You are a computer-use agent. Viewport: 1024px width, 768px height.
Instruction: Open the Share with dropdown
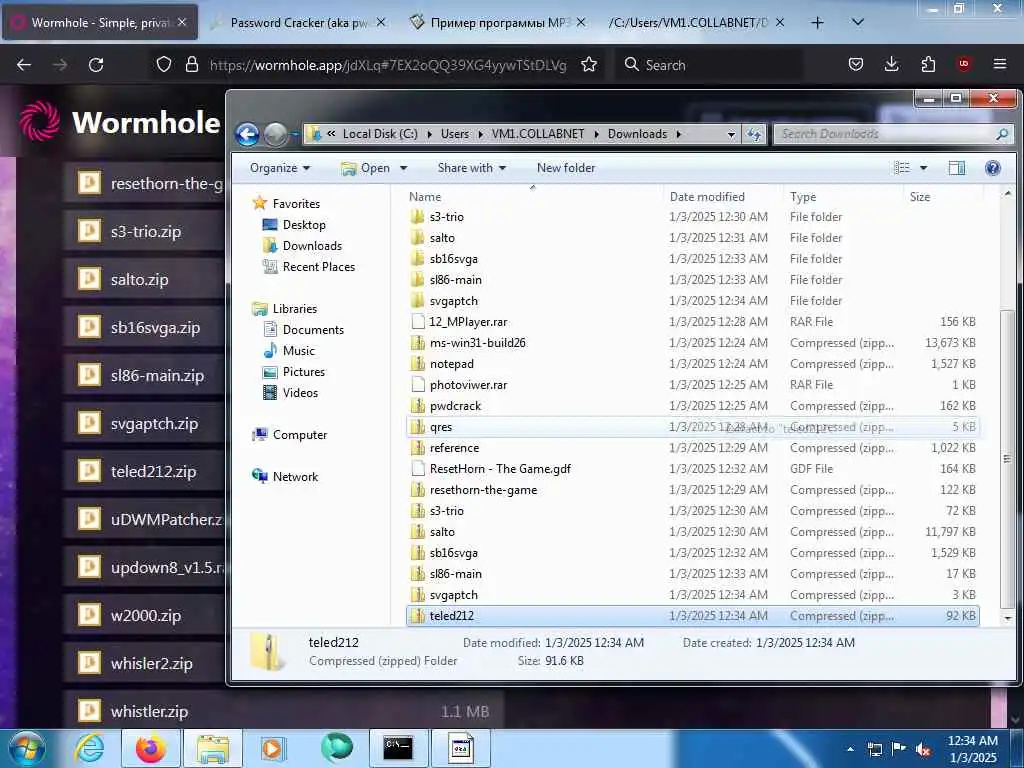472,168
